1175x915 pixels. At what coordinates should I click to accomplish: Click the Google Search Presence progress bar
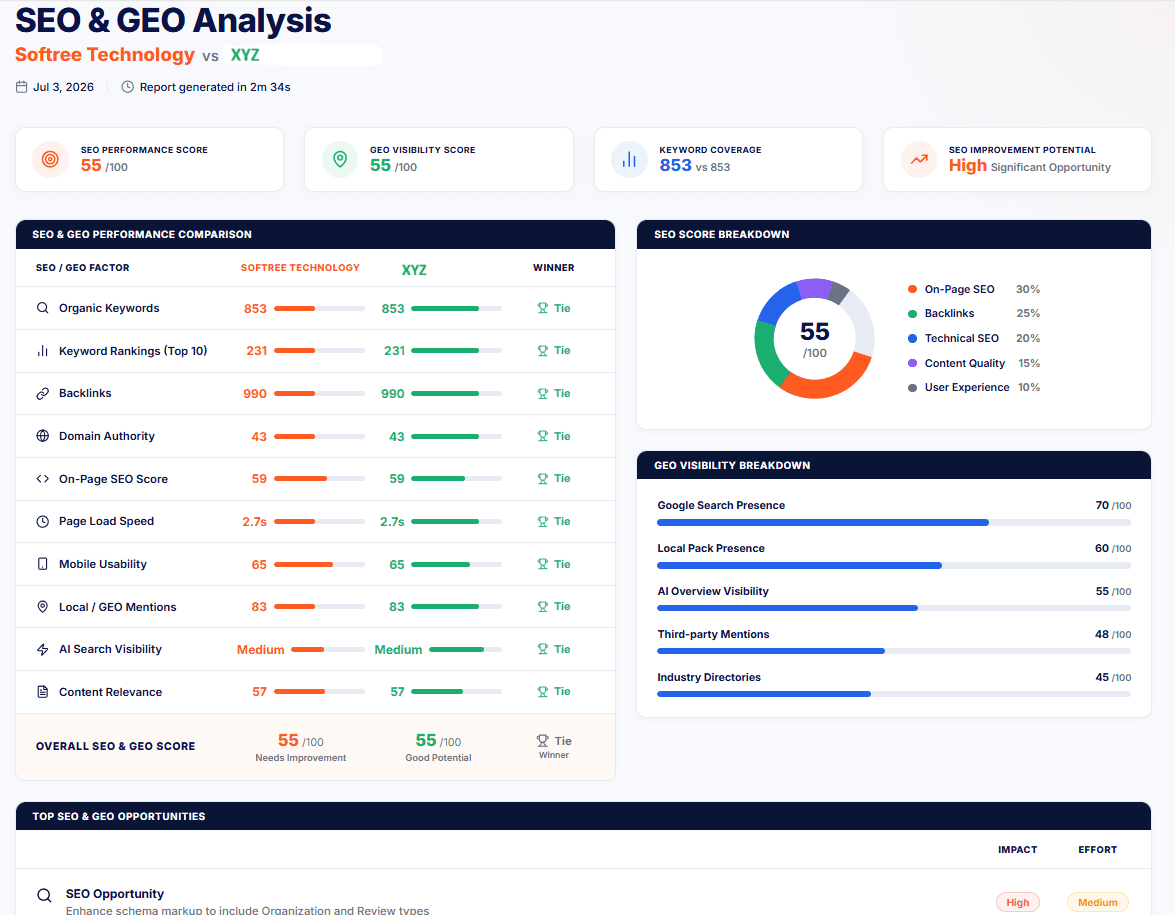894,522
